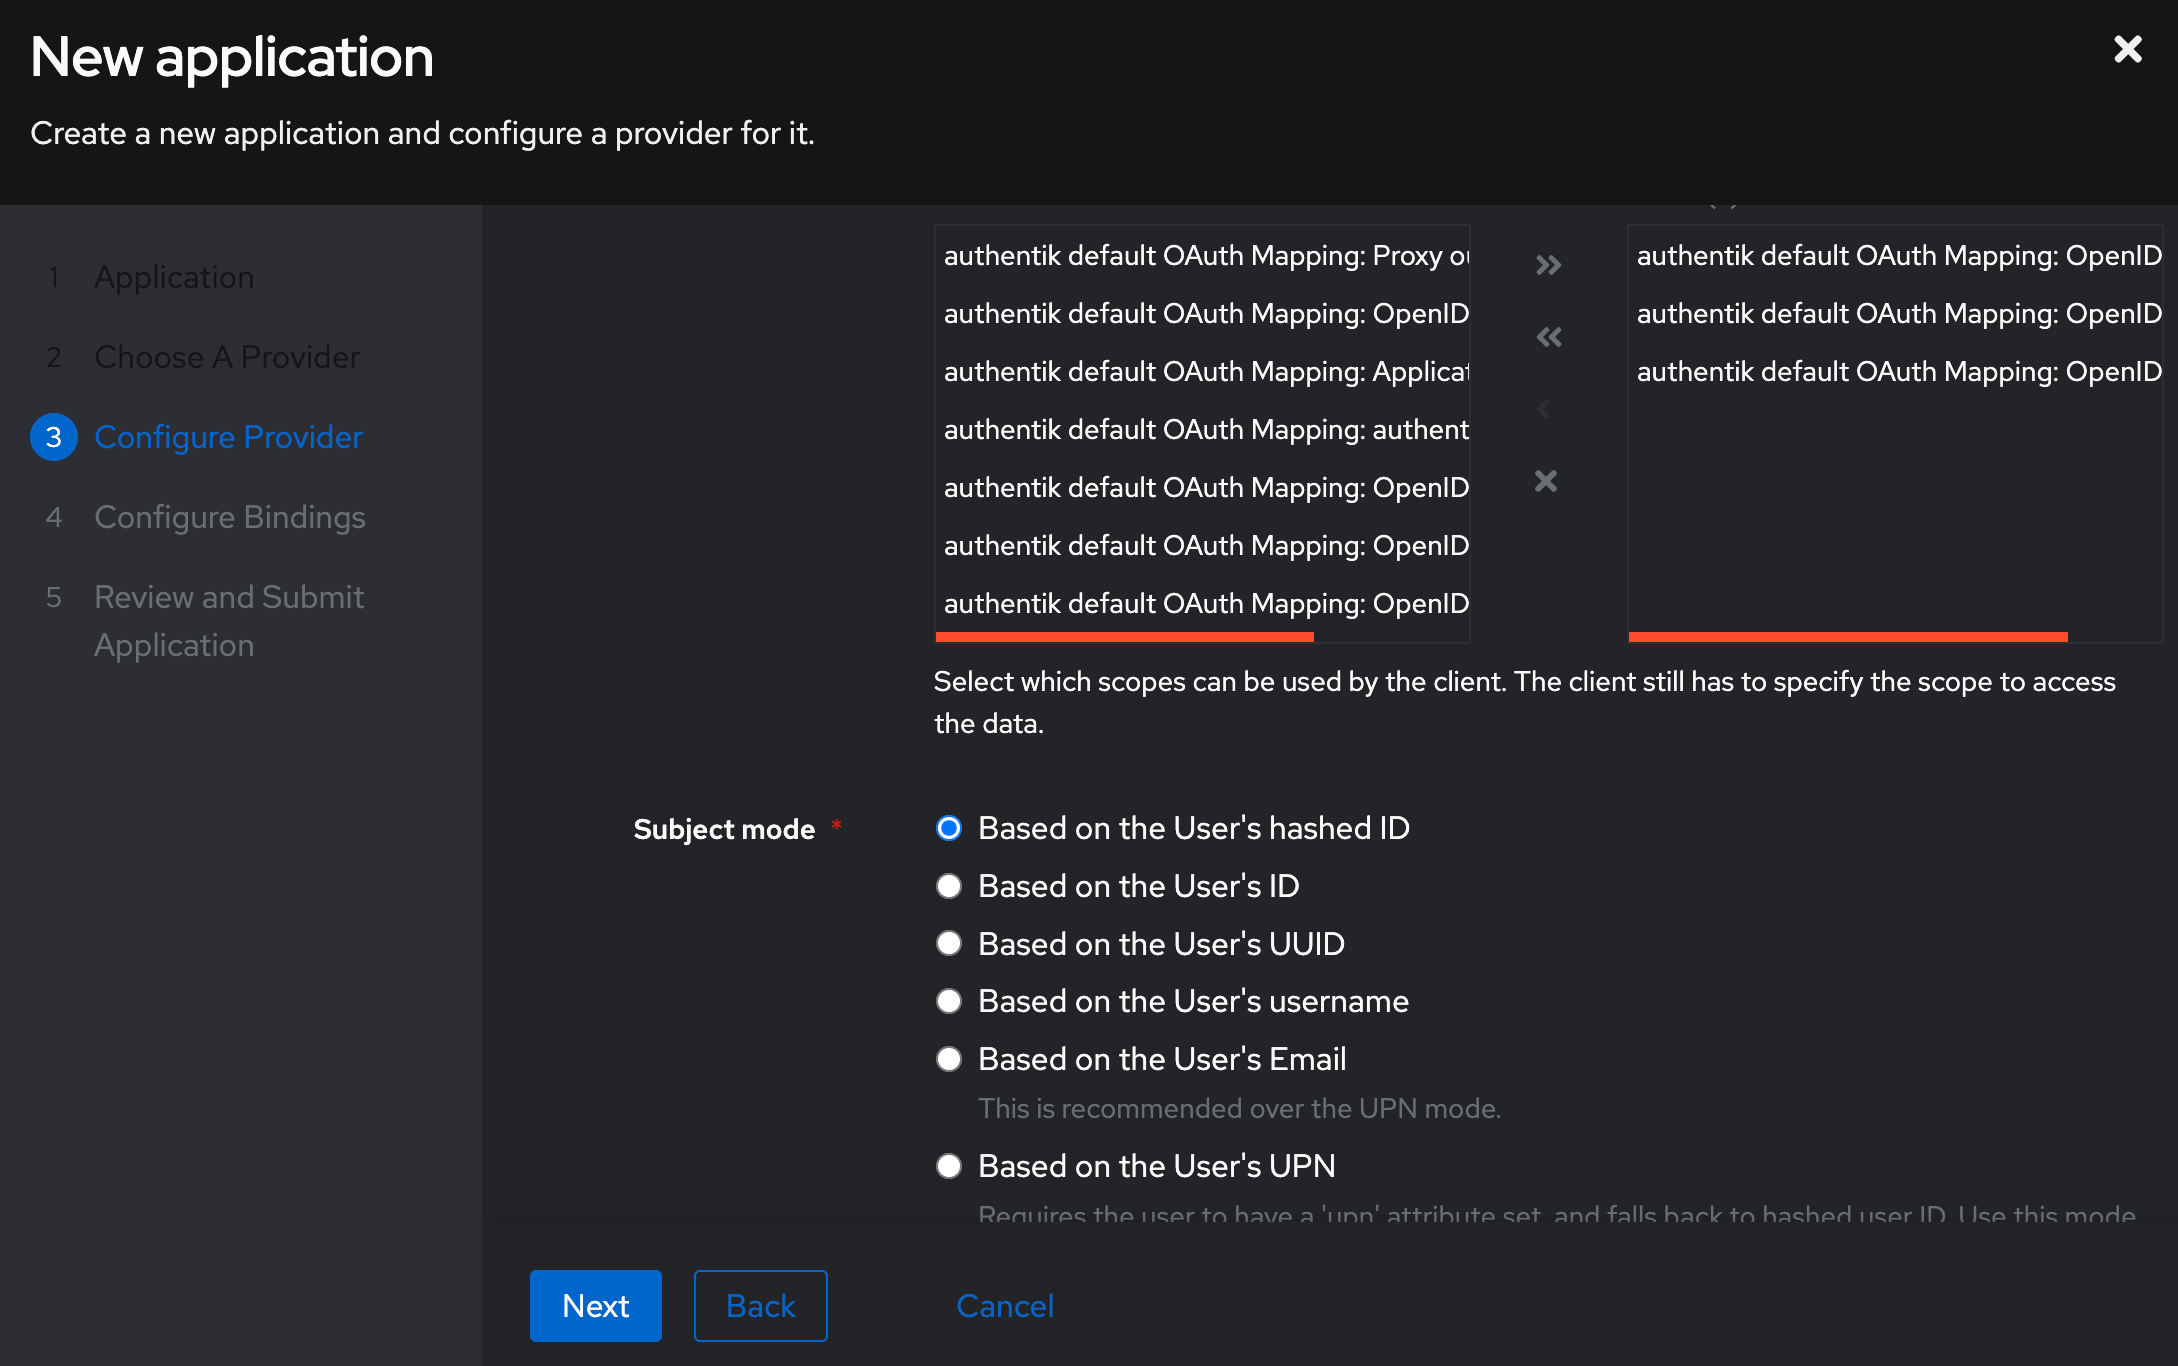The height and width of the screenshot is (1366, 2178).
Task: Select the first OpenID mapping in selected list
Action: coord(1897,256)
